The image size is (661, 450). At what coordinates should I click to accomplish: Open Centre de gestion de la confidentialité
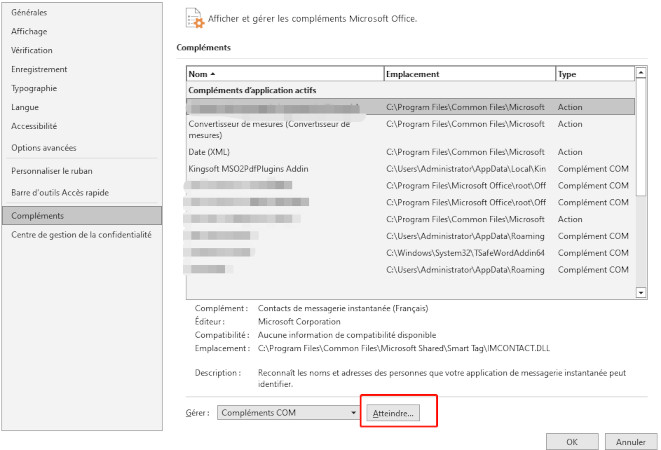pos(81,235)
